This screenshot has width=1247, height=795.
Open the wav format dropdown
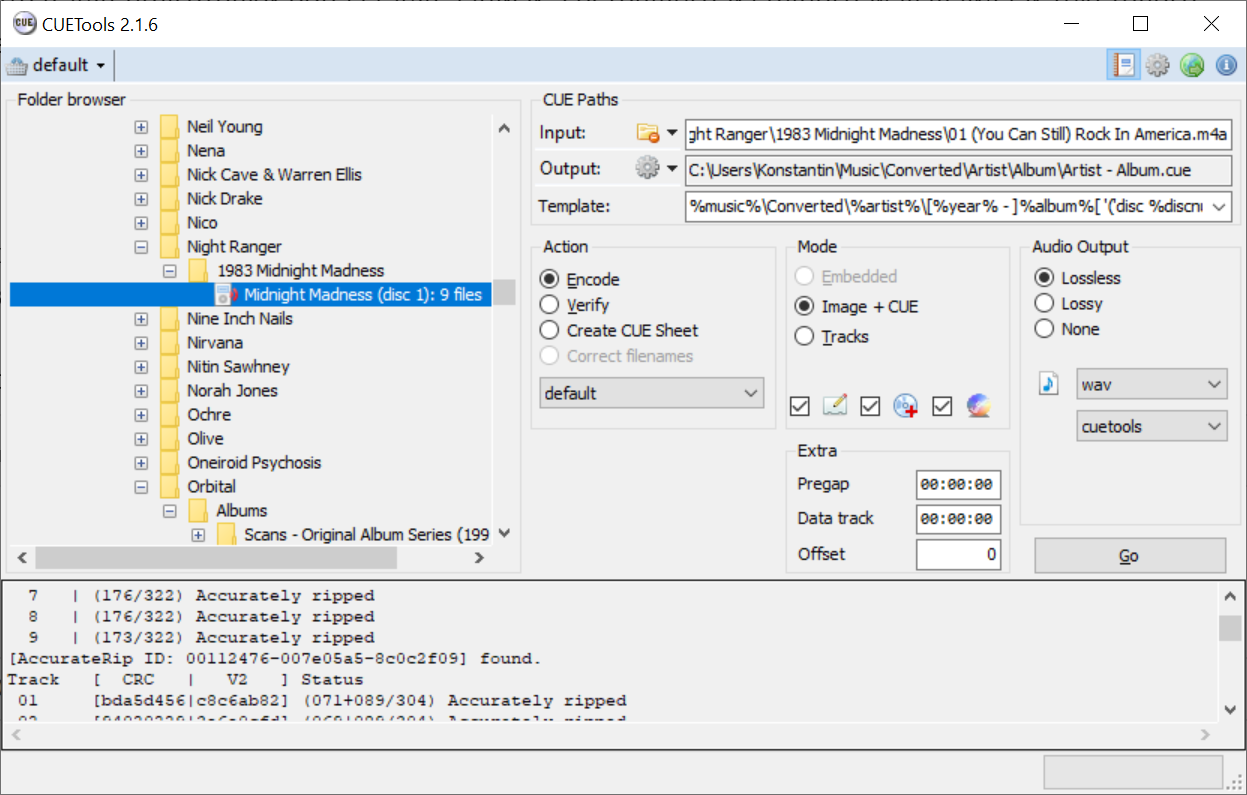click(x=1151, y=384)
